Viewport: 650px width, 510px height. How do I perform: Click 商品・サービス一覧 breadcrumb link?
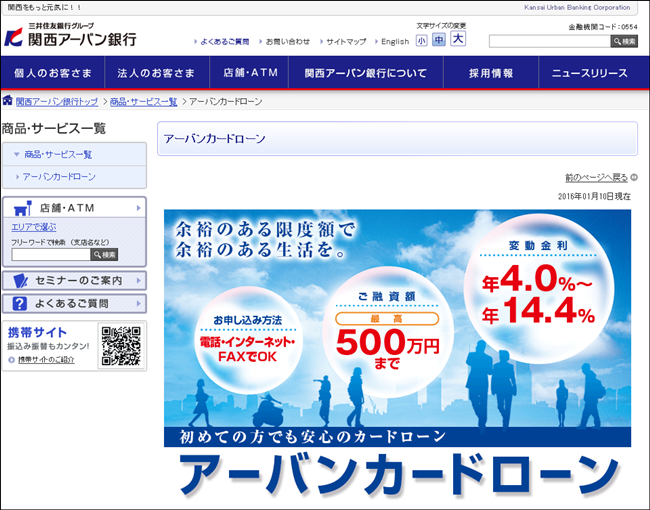pos(143,102)
